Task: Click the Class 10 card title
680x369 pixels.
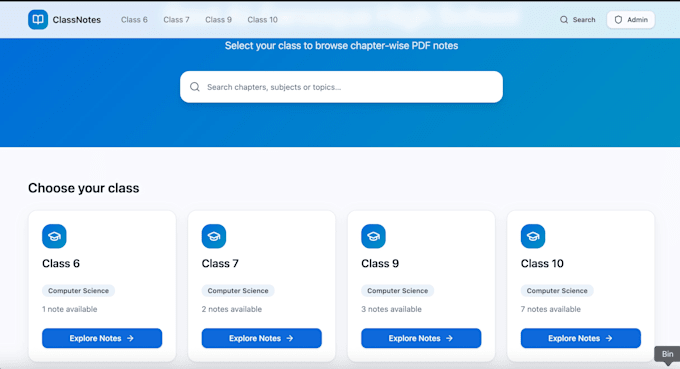Action: point(542,264)
